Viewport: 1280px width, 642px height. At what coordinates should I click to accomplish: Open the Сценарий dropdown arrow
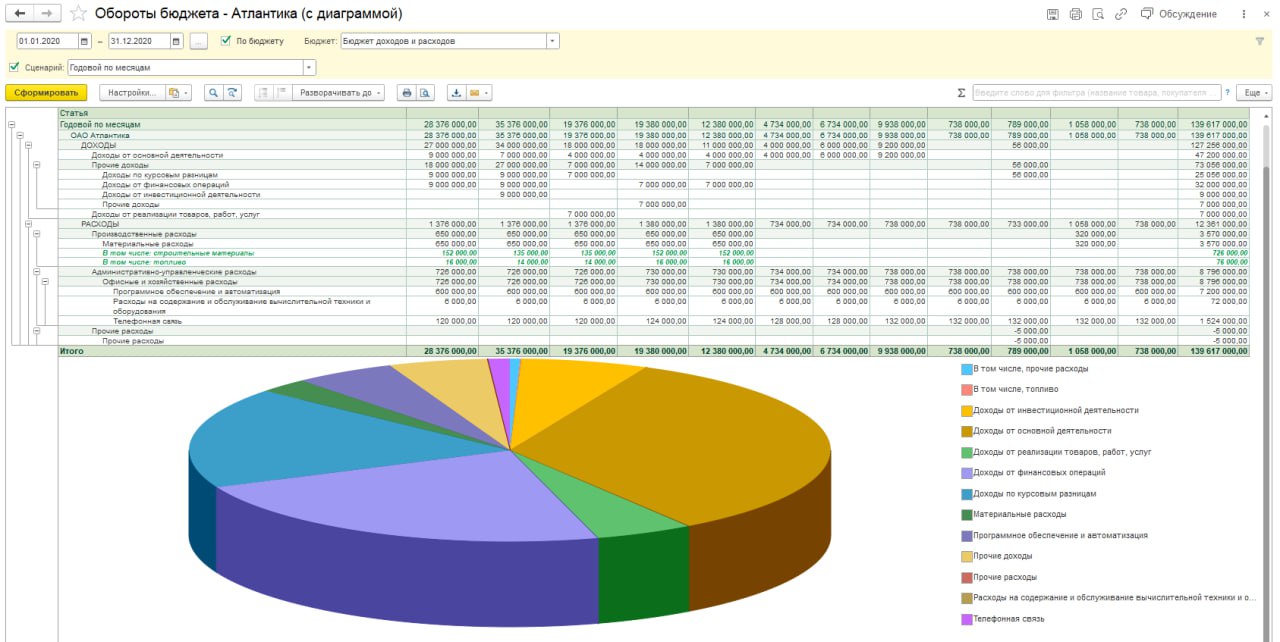tap(309, 67)
